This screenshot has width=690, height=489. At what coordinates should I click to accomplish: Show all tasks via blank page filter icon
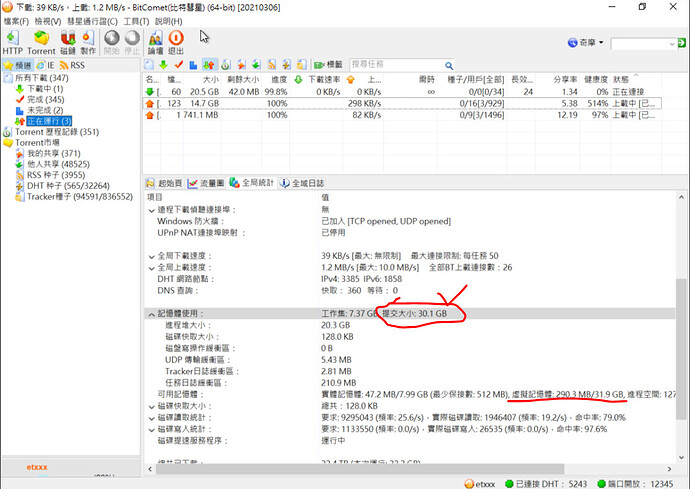pyautogui.click(x=149, y=65)
